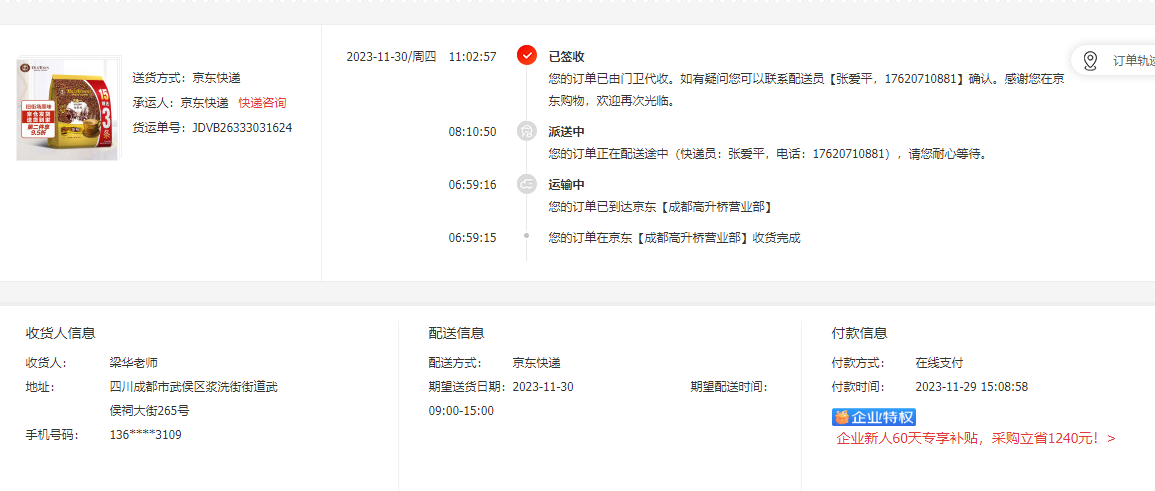Viewport: 1155px width, 491px height.
Task: Click the 收货人信息 section heading
Action: 60,333
